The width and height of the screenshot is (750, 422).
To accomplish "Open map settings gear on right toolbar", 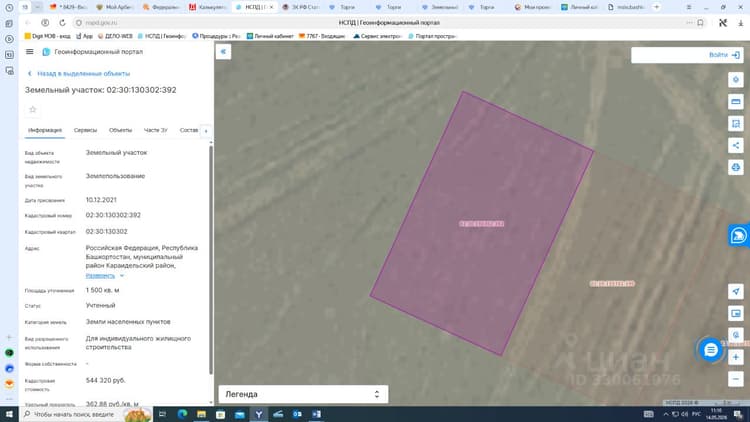I will point(736,79).
